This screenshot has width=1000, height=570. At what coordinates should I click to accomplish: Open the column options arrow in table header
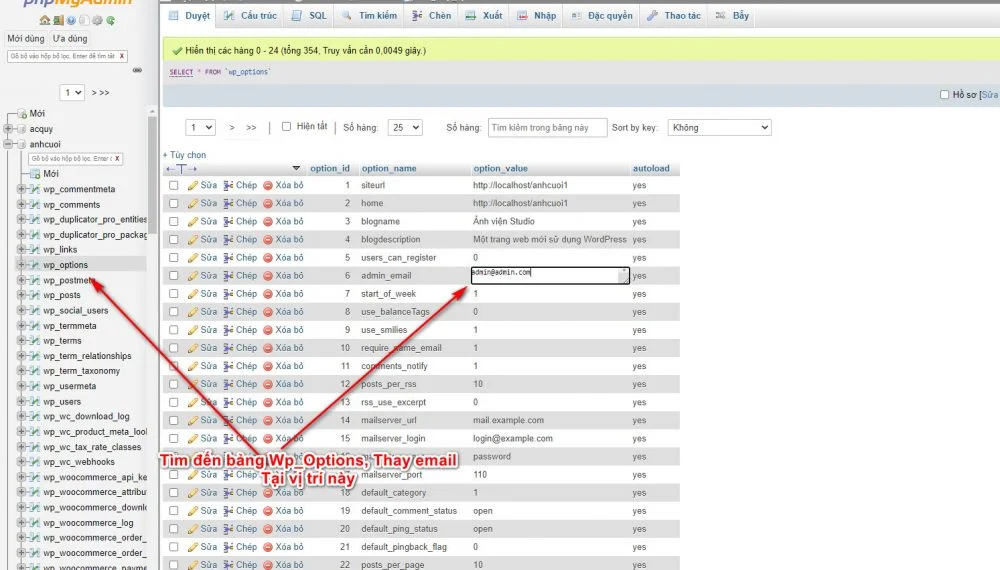296,168
